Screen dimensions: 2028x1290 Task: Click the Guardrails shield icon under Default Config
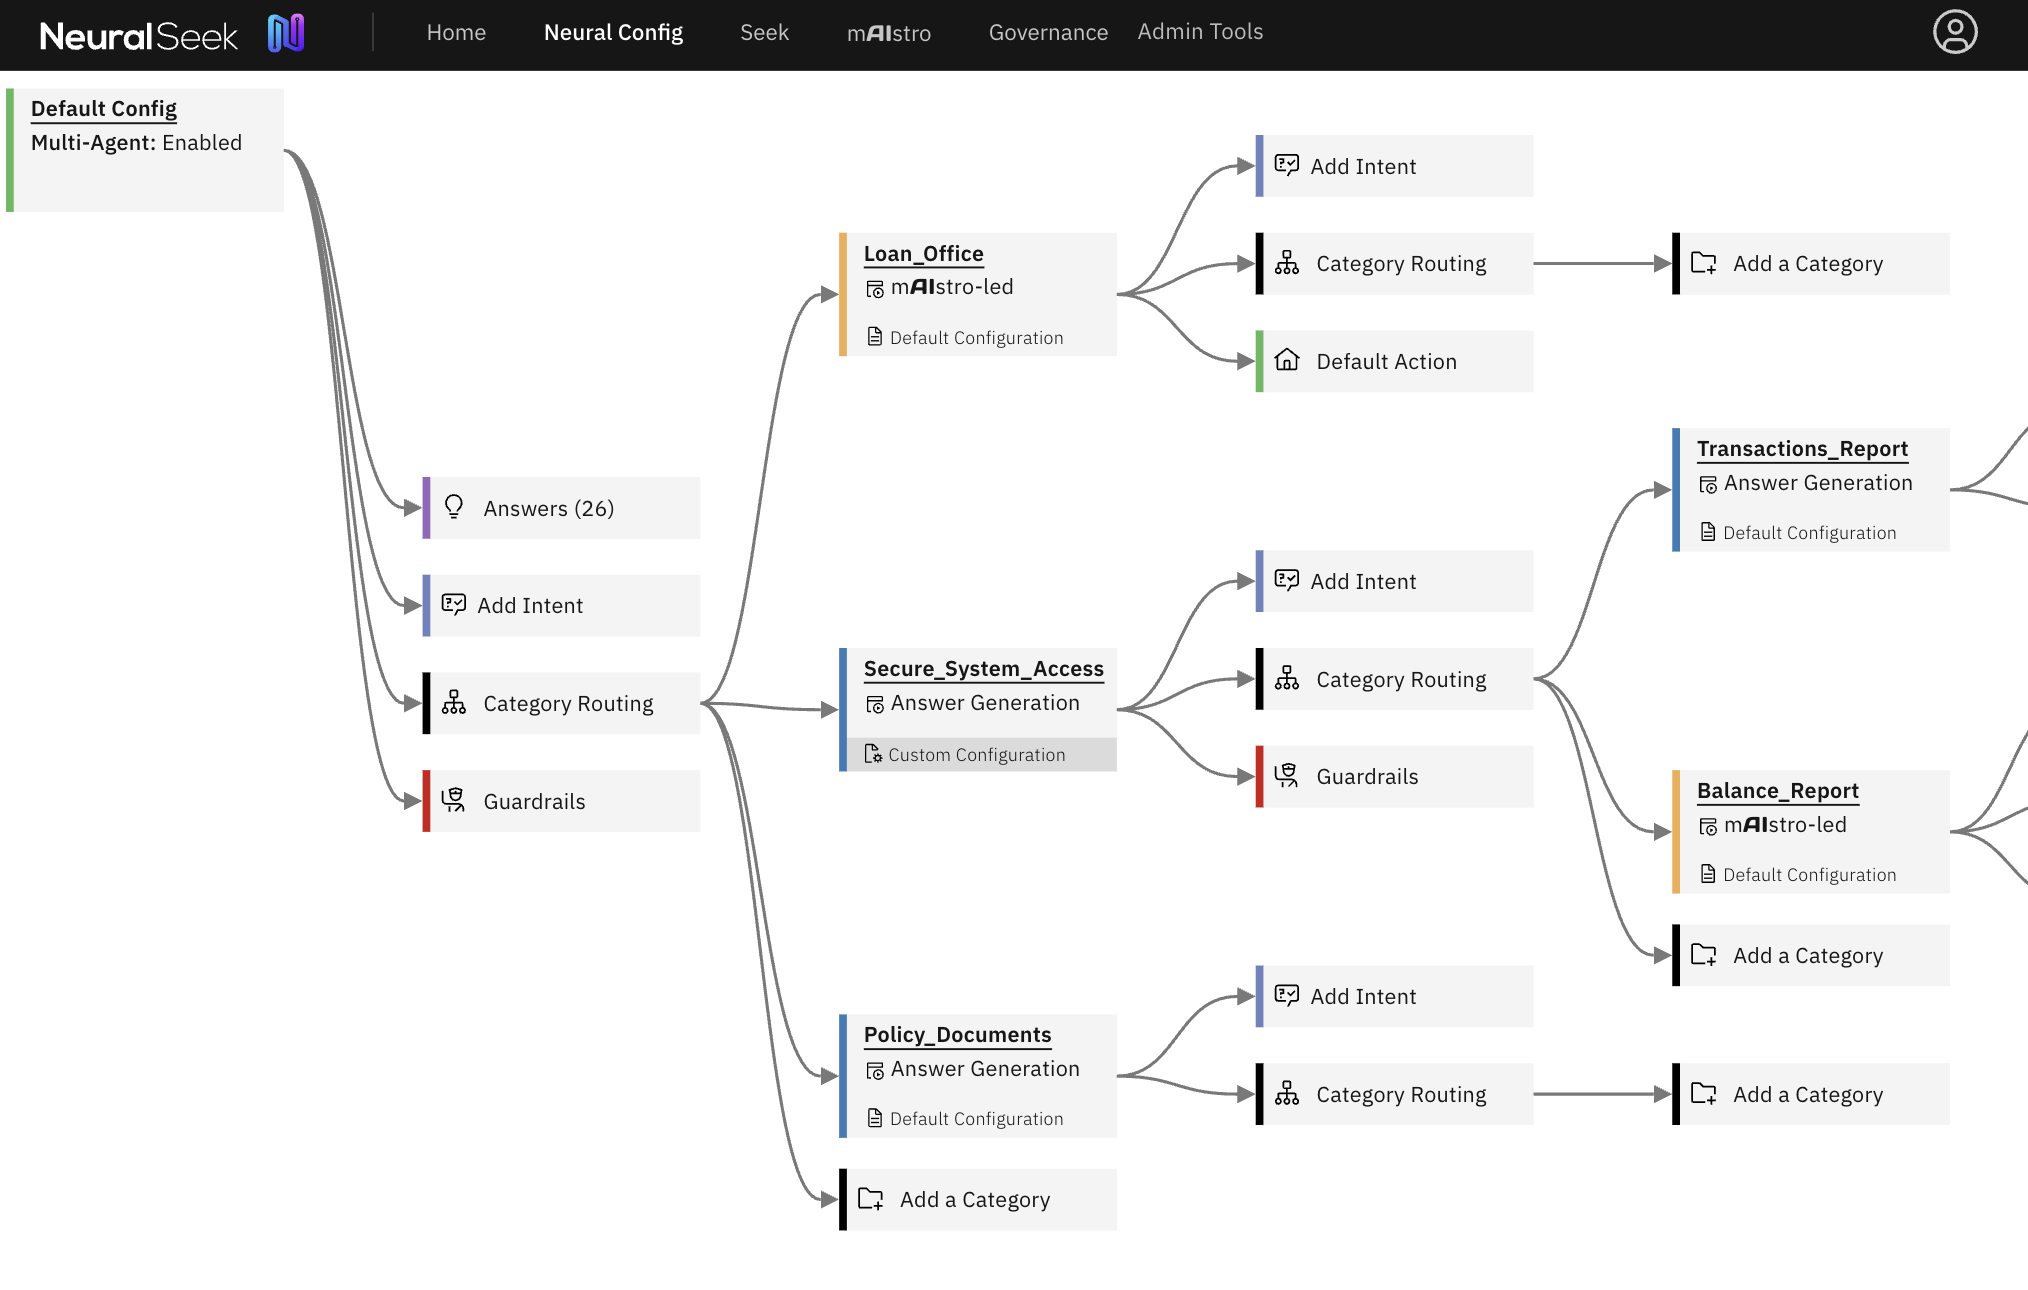coord(454,800)
